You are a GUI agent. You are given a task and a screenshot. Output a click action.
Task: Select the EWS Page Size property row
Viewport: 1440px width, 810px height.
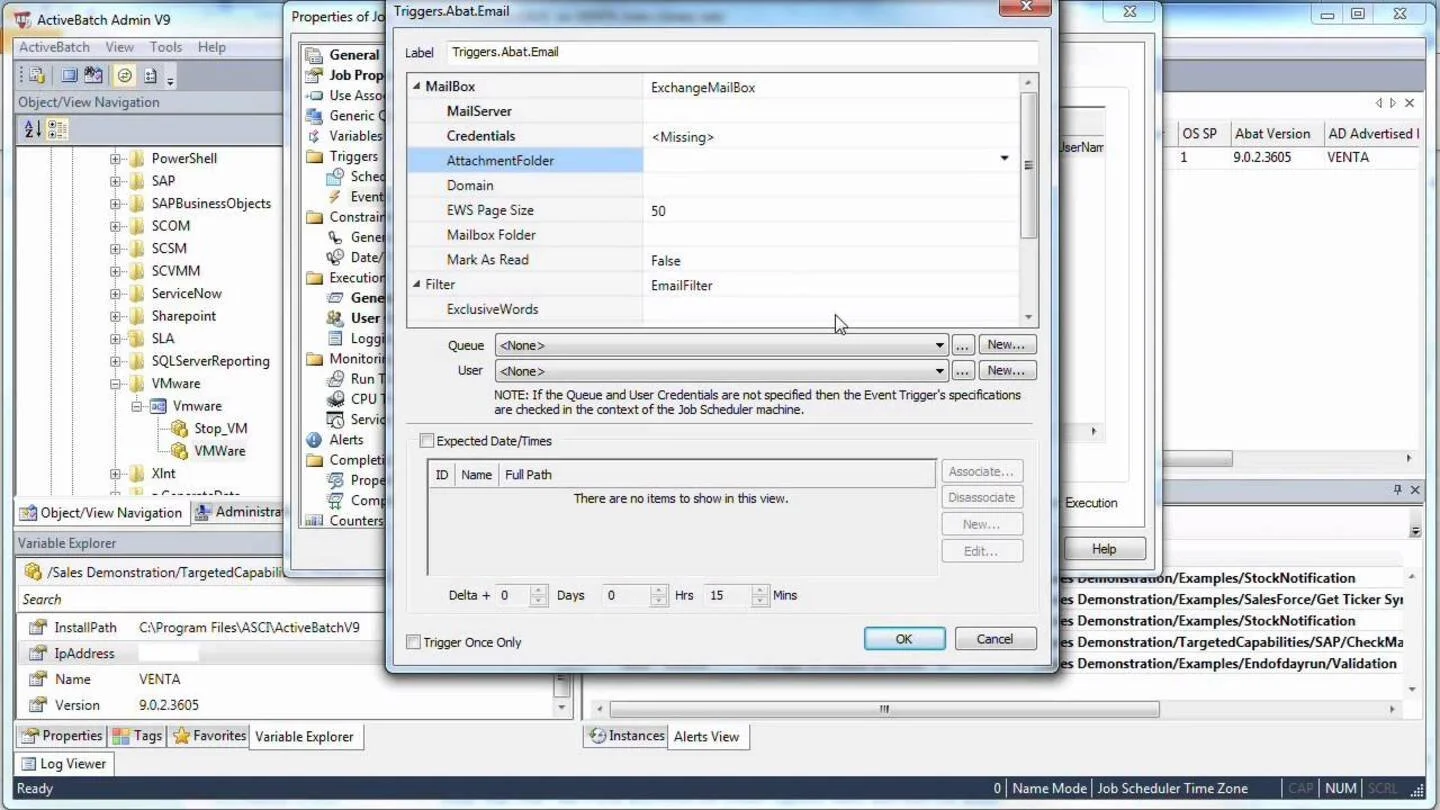point(713,211)
